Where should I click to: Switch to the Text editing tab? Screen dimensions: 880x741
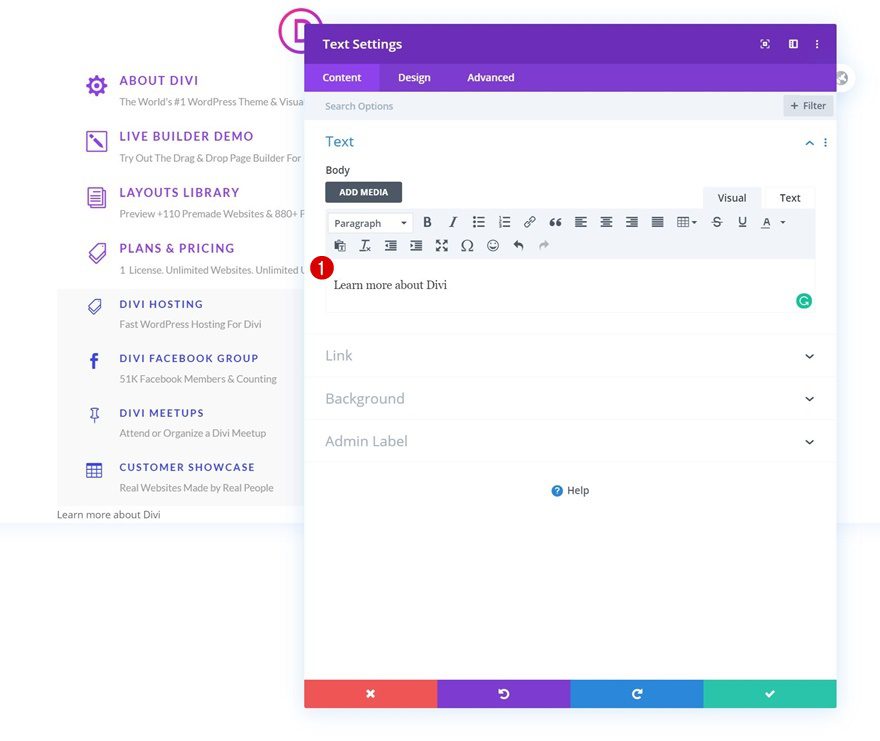789,197
